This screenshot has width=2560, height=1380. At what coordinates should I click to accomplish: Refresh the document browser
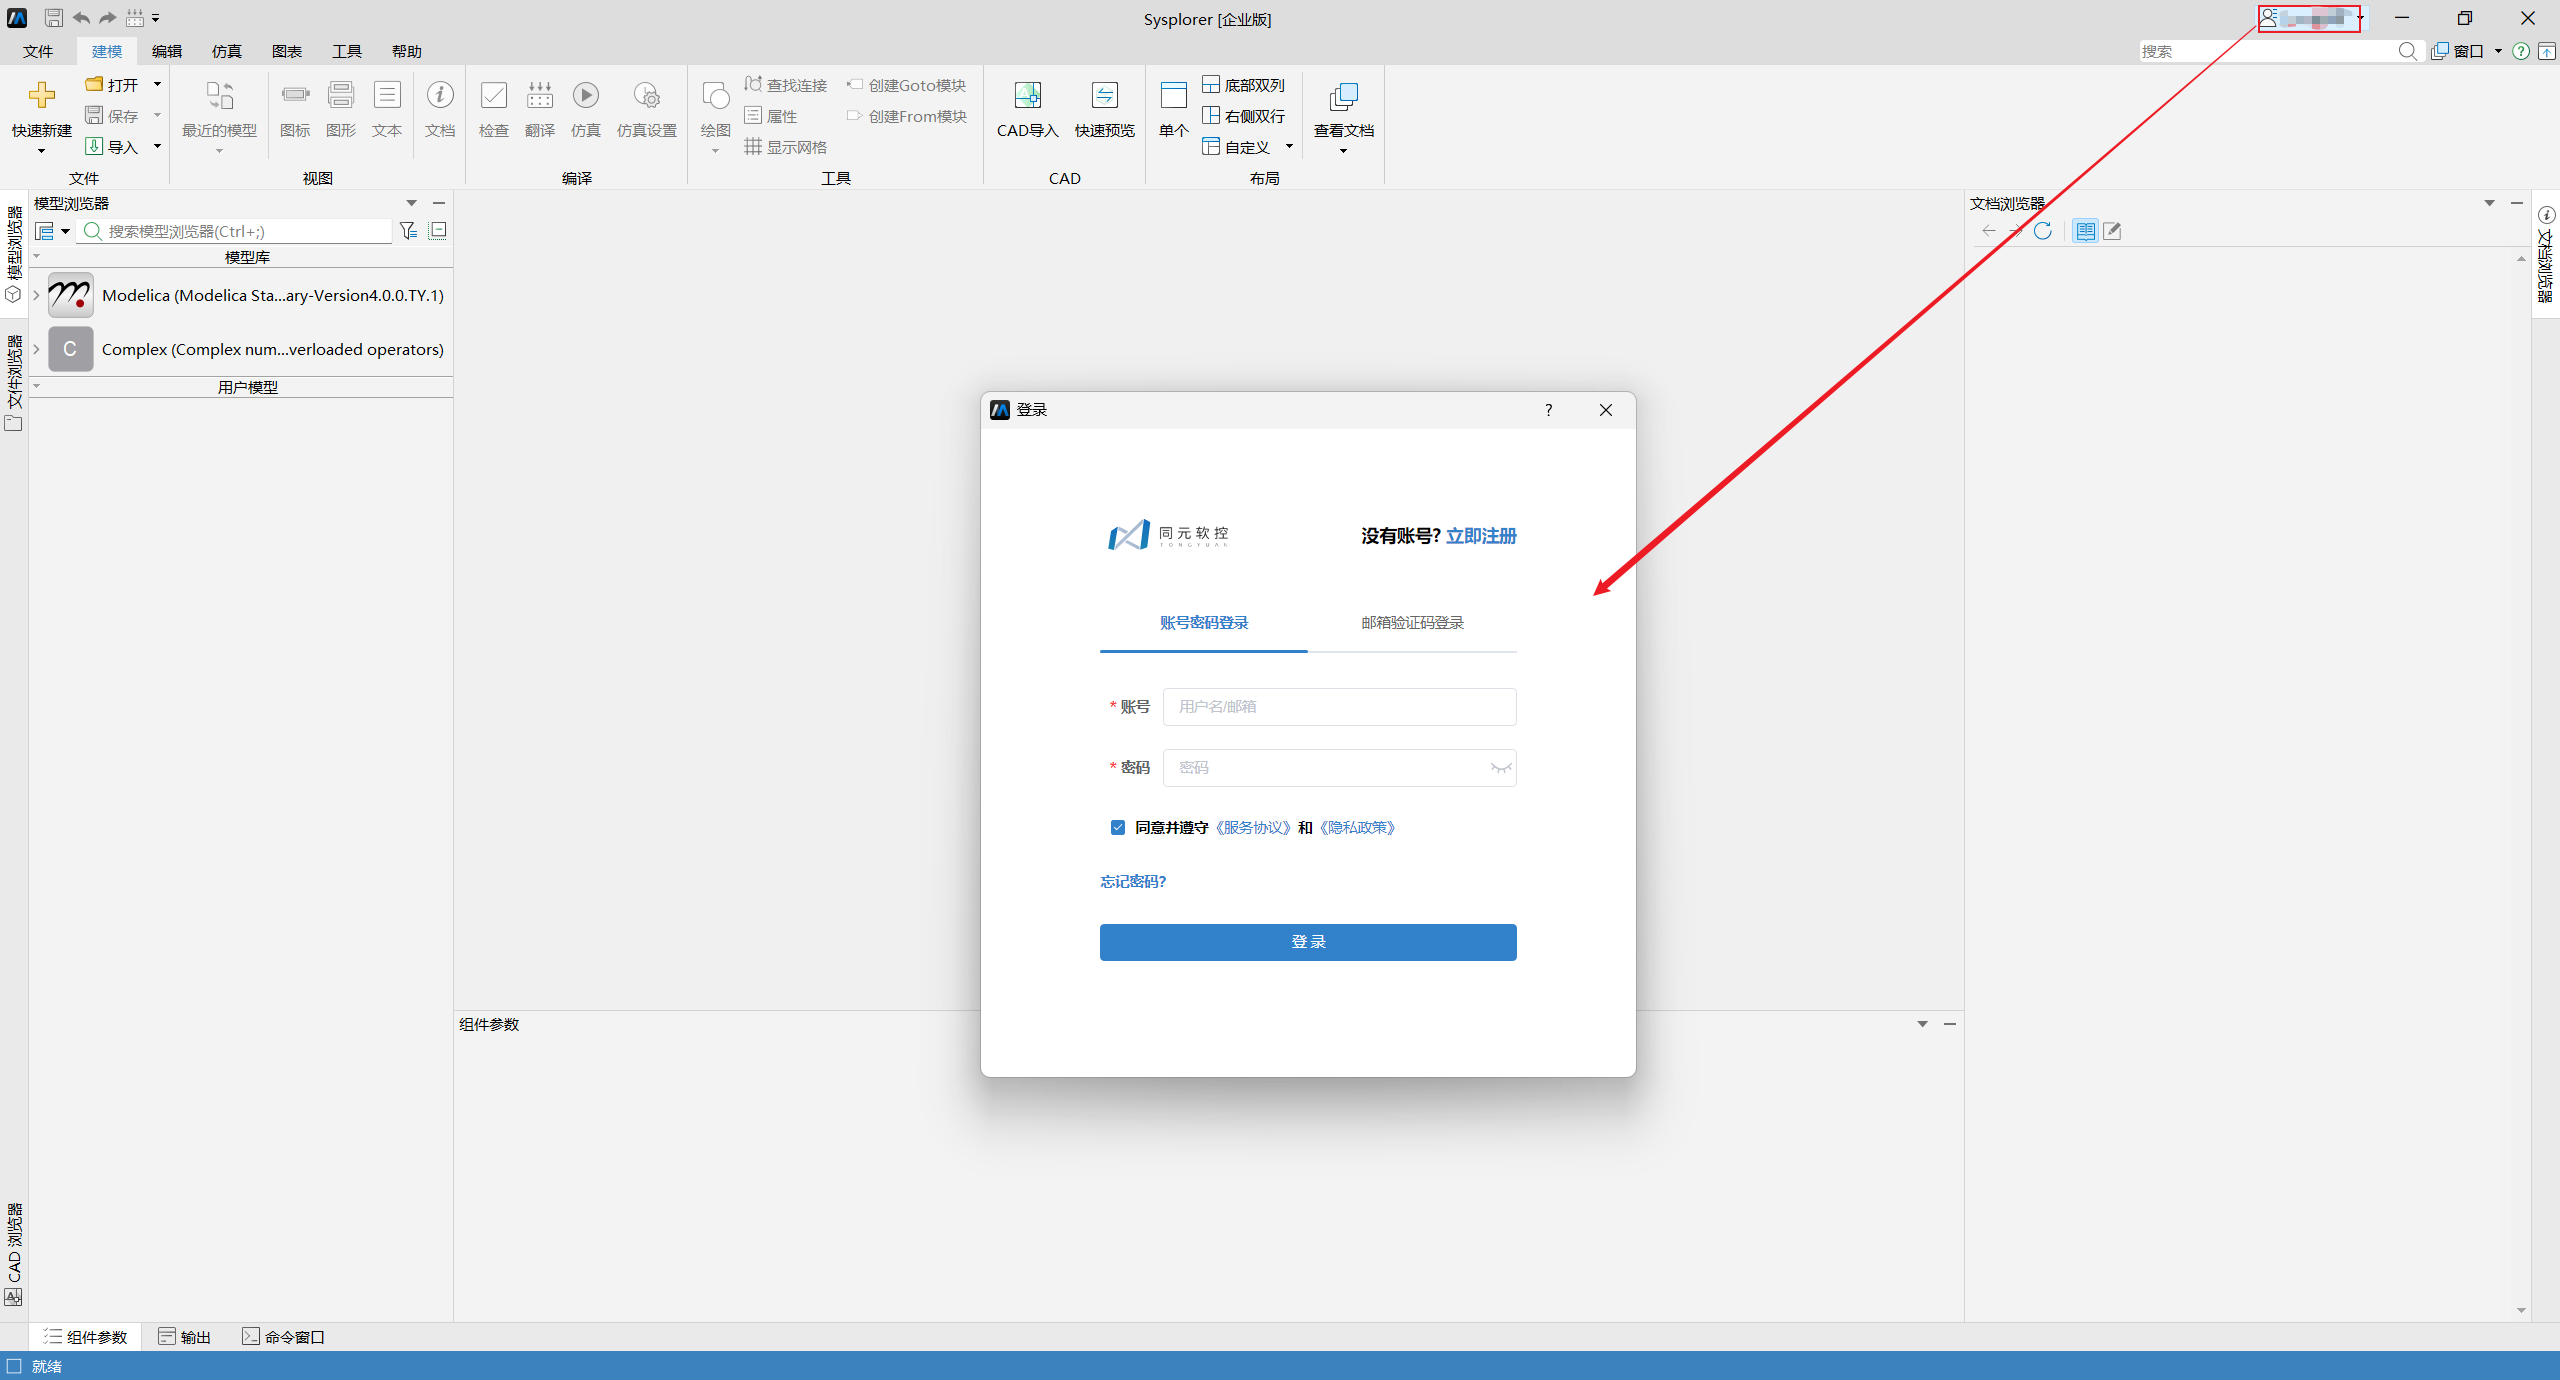[2043, 231]
